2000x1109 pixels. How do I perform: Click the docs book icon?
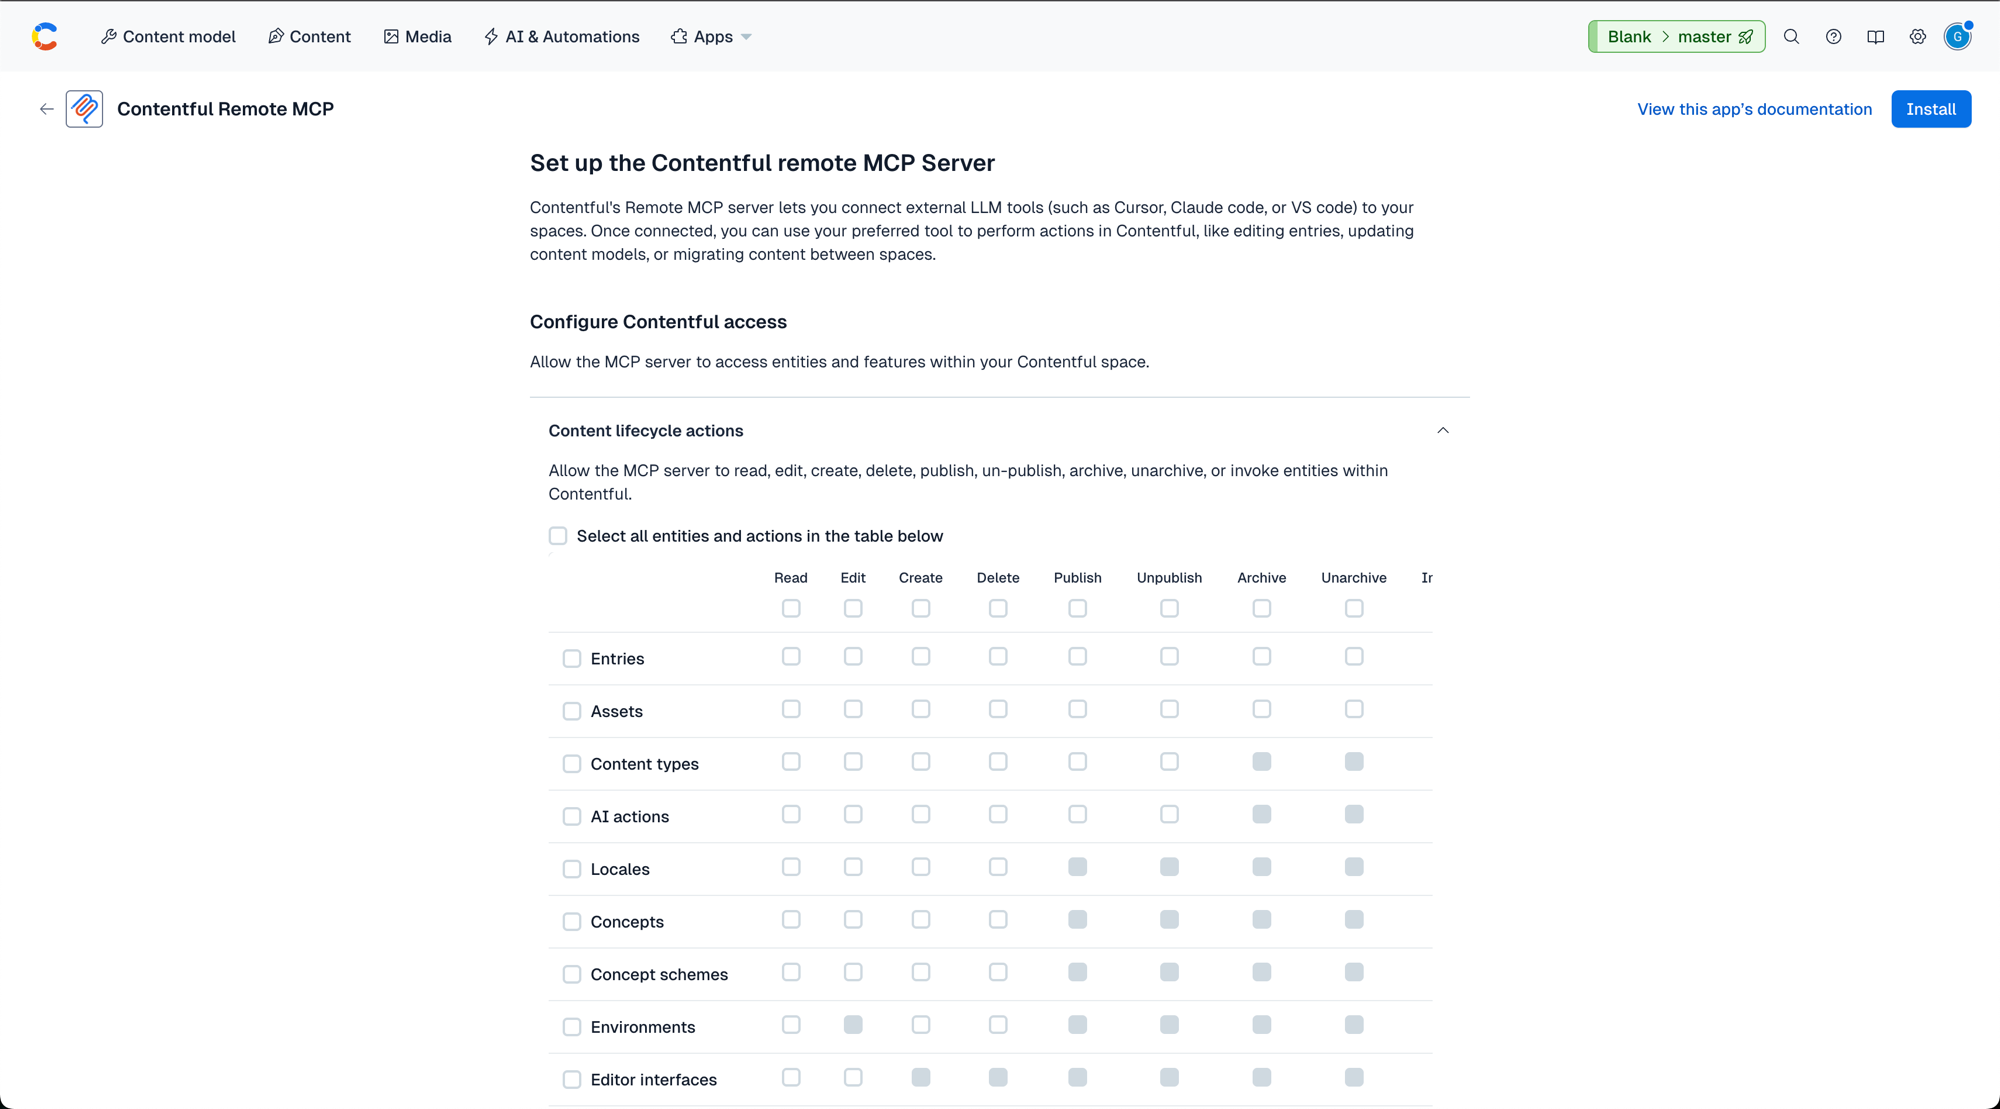coord(1875,36)
